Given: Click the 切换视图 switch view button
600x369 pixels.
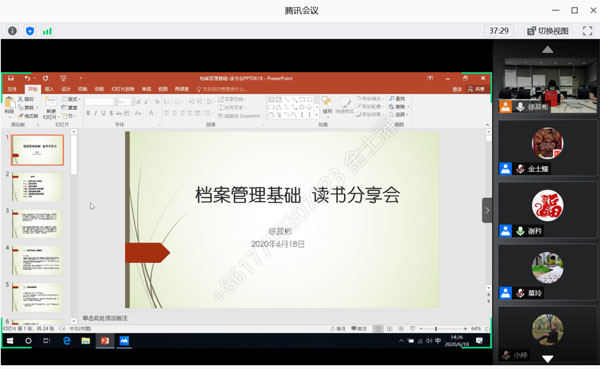Looking at the screenshot, I should (548, 31).
